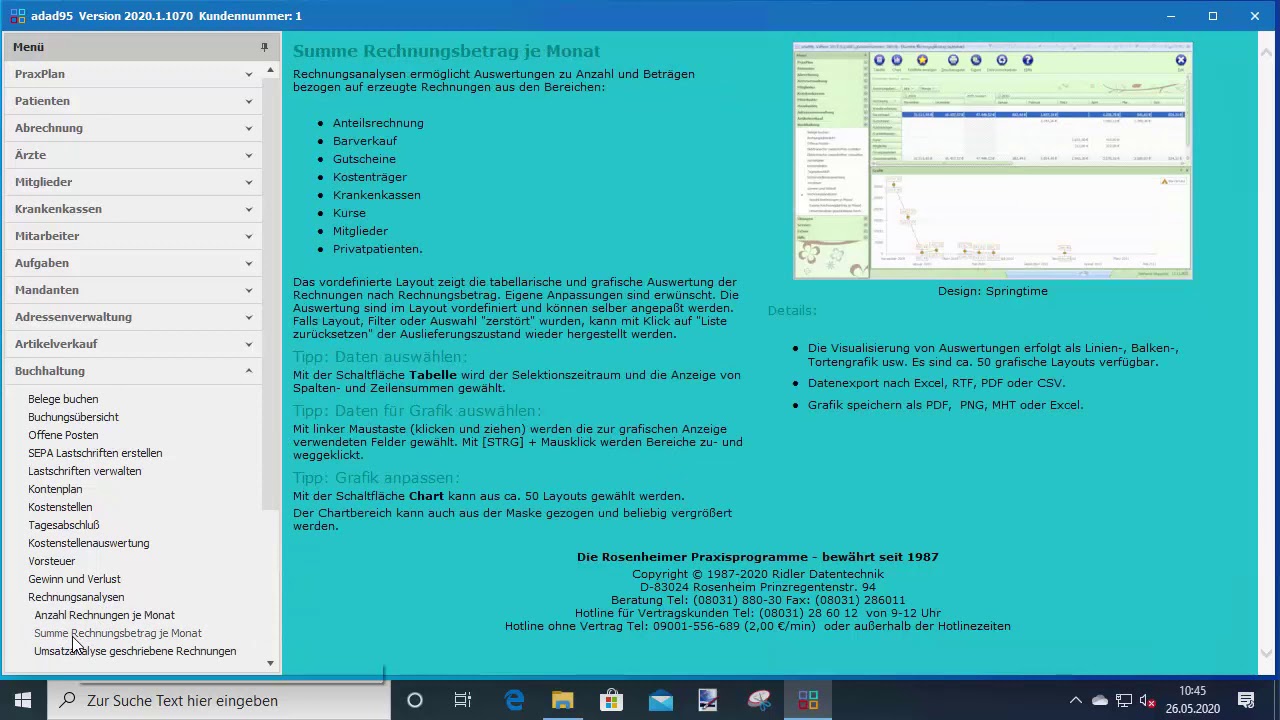Select SEPA Lastschriften erstellen entry
Viewport: 1280px width, 720px height.
click(95, 453)
